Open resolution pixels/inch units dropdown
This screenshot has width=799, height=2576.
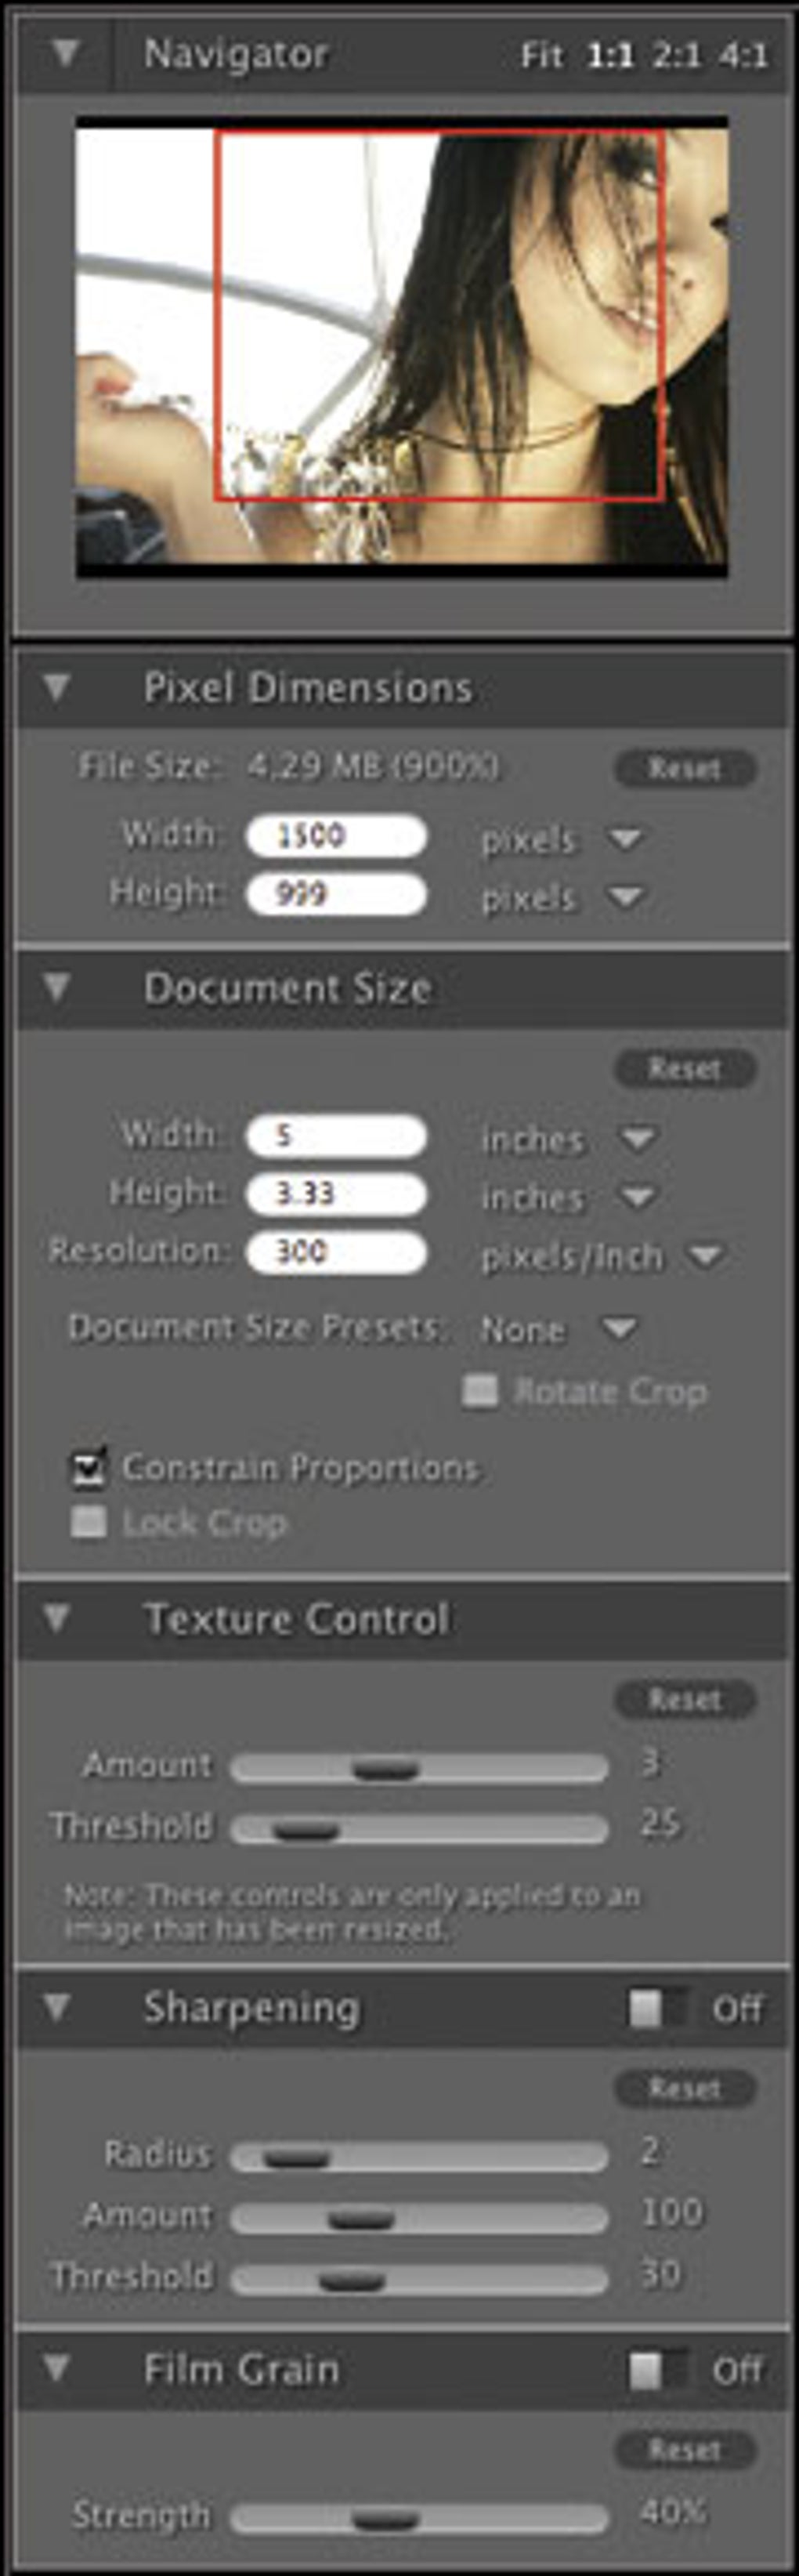706,1255
